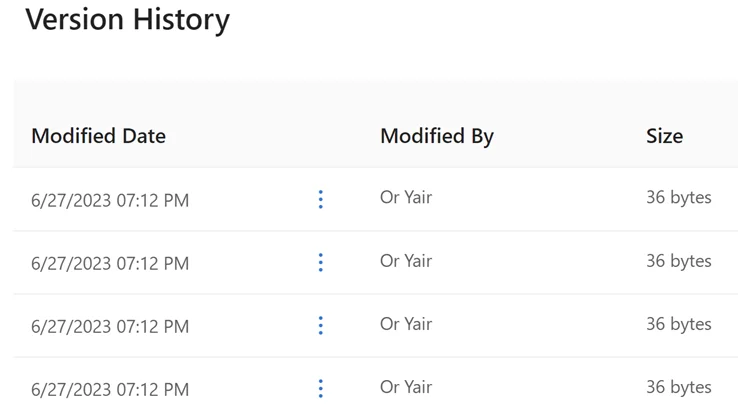Select the 36 bytes size in fourth row
Viewport: 738px width, 415px height.
click(x=678, y=386)
